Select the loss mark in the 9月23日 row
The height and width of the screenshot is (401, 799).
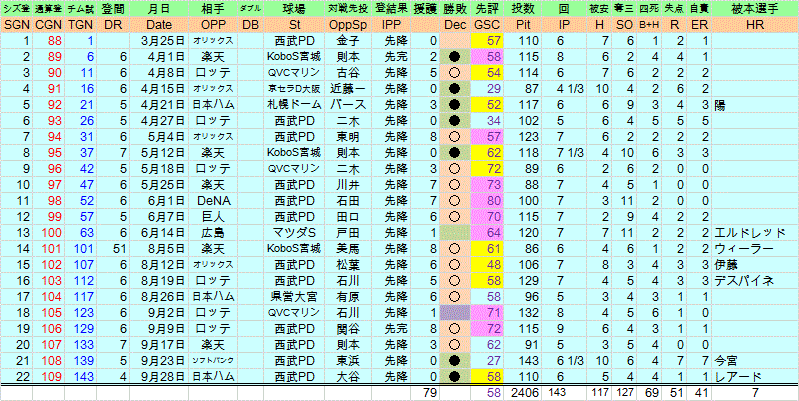point(455,360)
